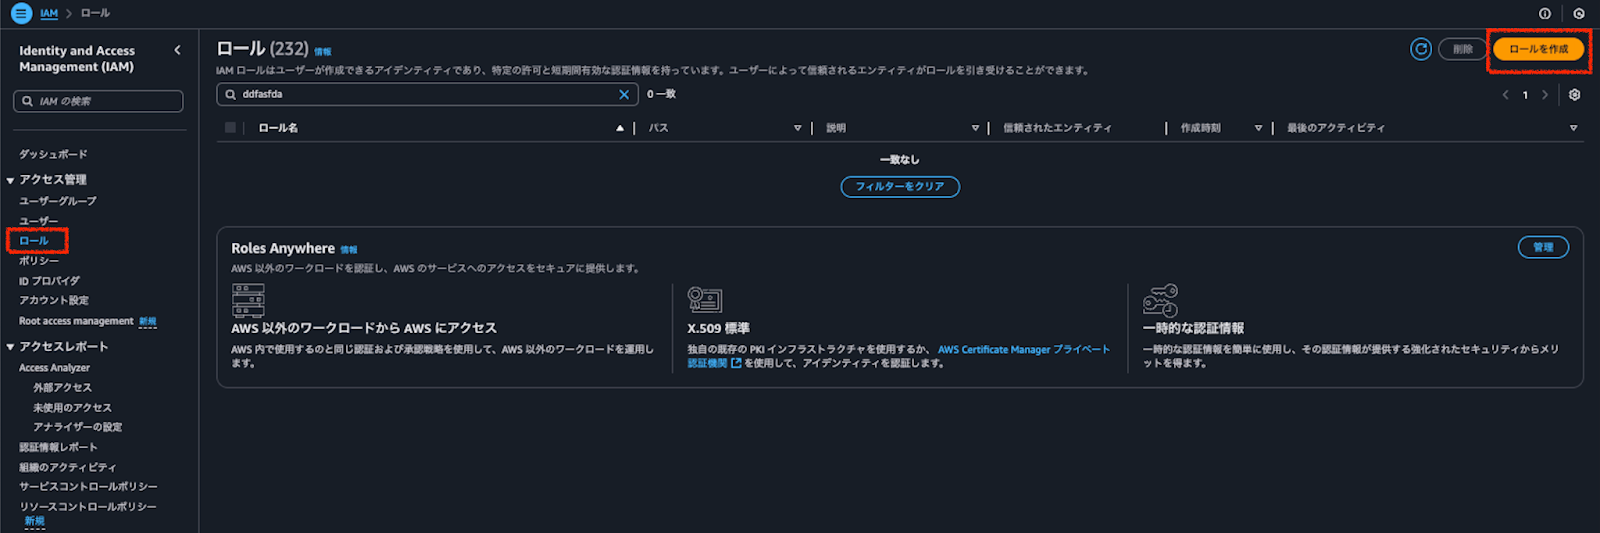Click the external link icon after 認証機関
Image resolution: width=1600 pixels, height=533 pixels.
click(x=737, y=364)
